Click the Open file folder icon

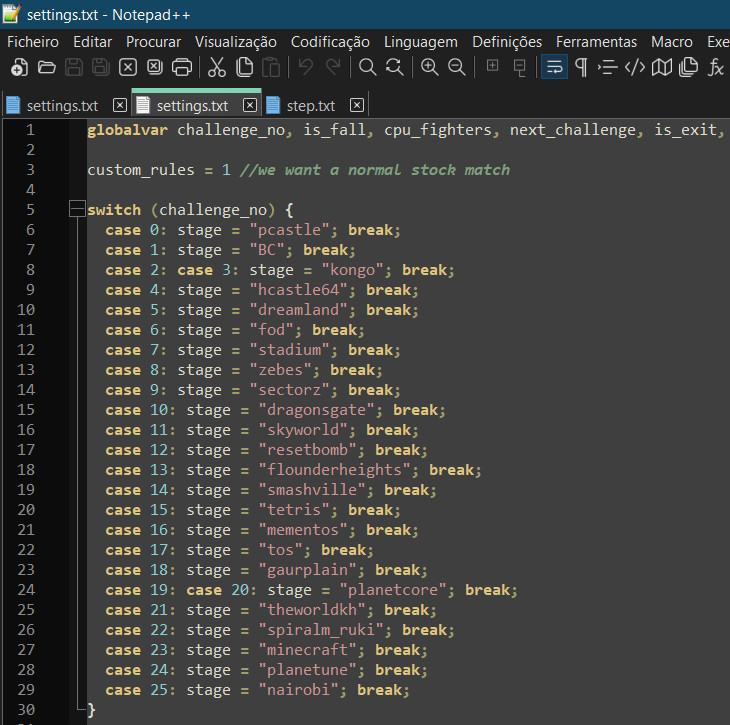point(46,68)
